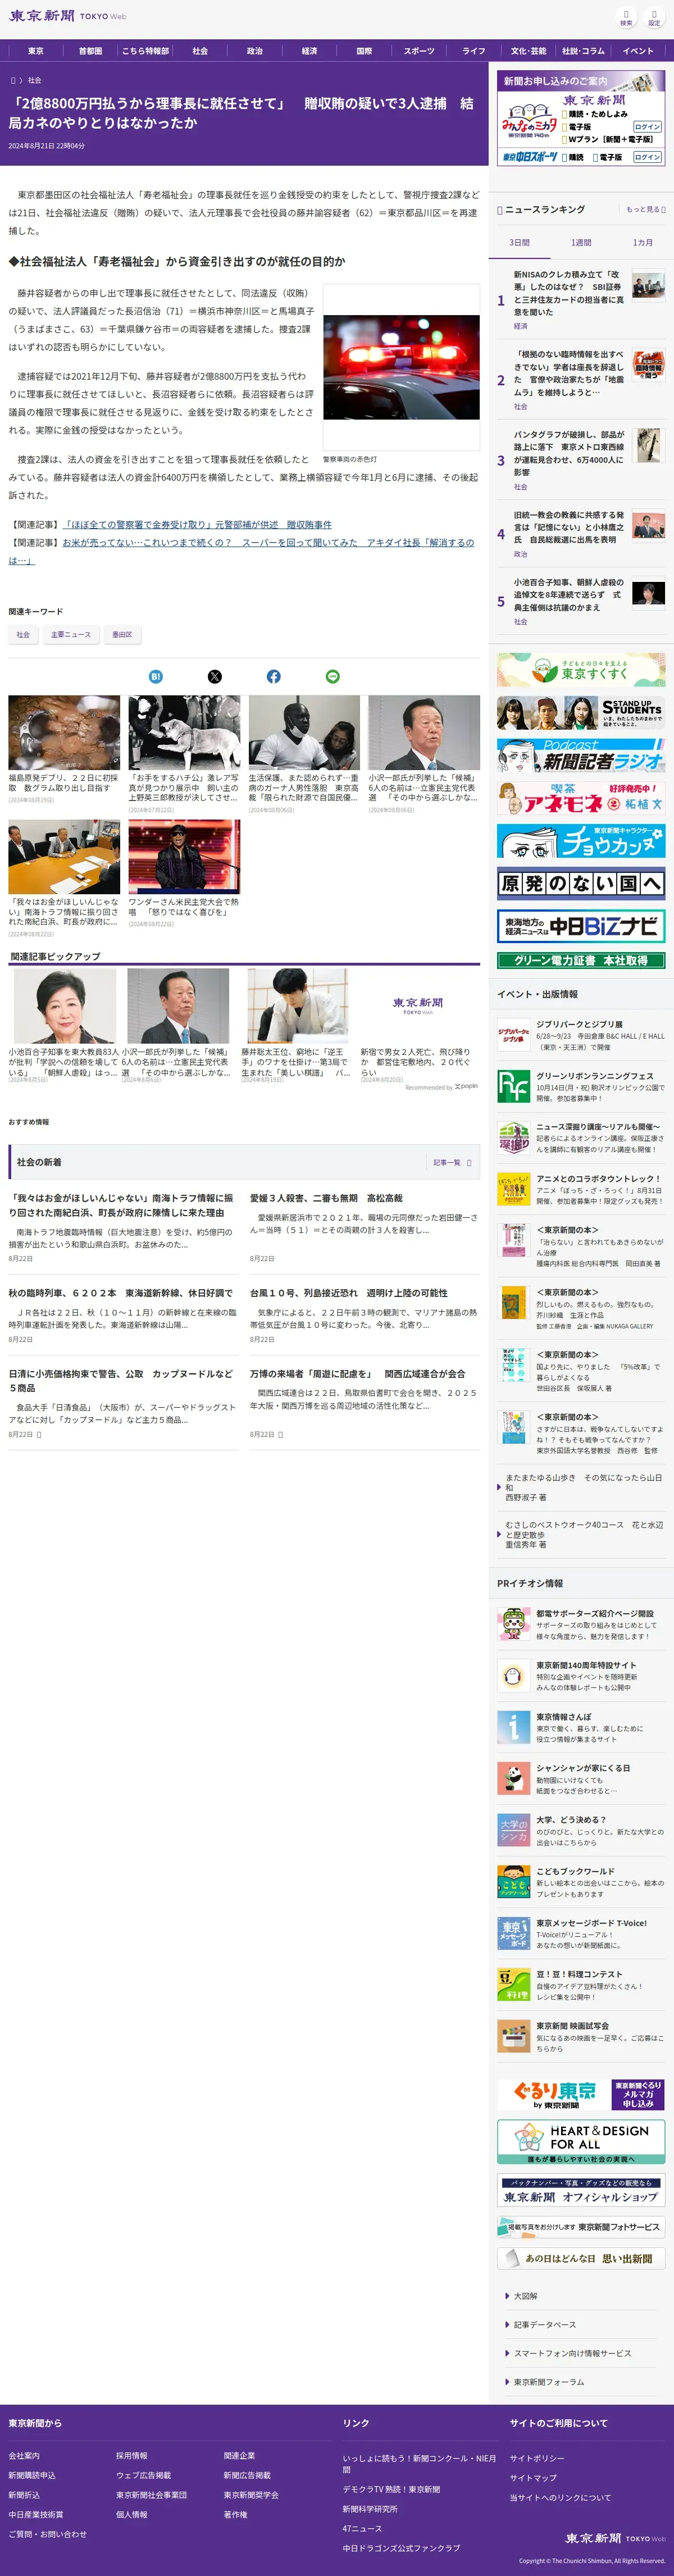The height and width of the screenshot is (2576, 674).
Task: Click 東京情報さんぽ info icon
Action: (x=513, y=1727)
